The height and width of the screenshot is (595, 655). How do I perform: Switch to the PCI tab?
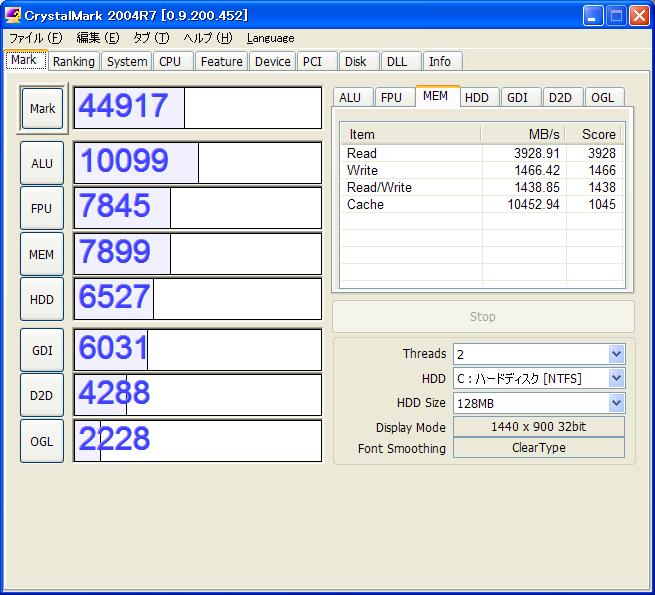317,61
